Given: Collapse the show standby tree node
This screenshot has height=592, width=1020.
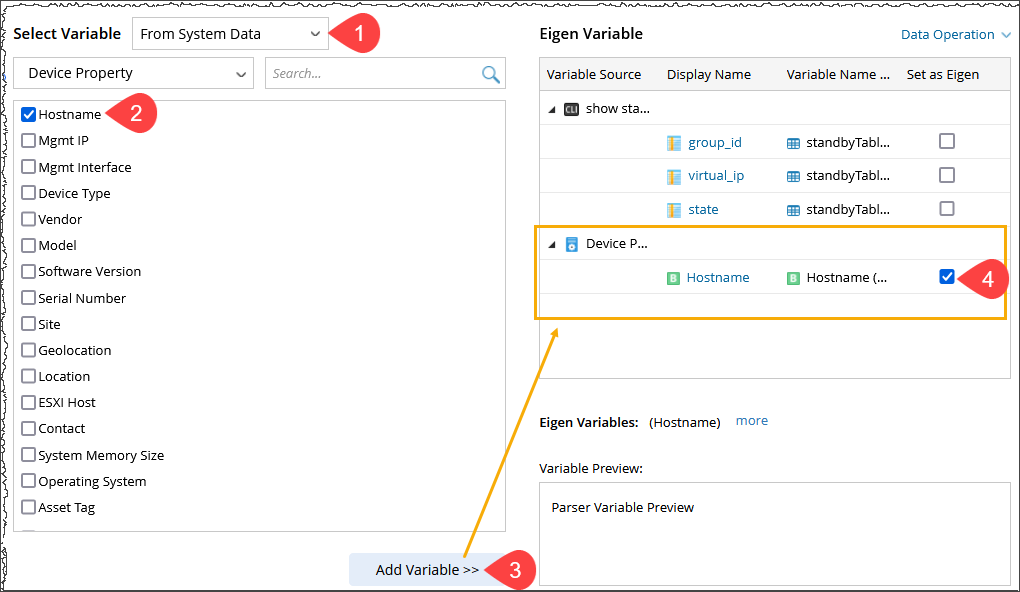Looking at the screenshot, I should click(x=552, y=109).
